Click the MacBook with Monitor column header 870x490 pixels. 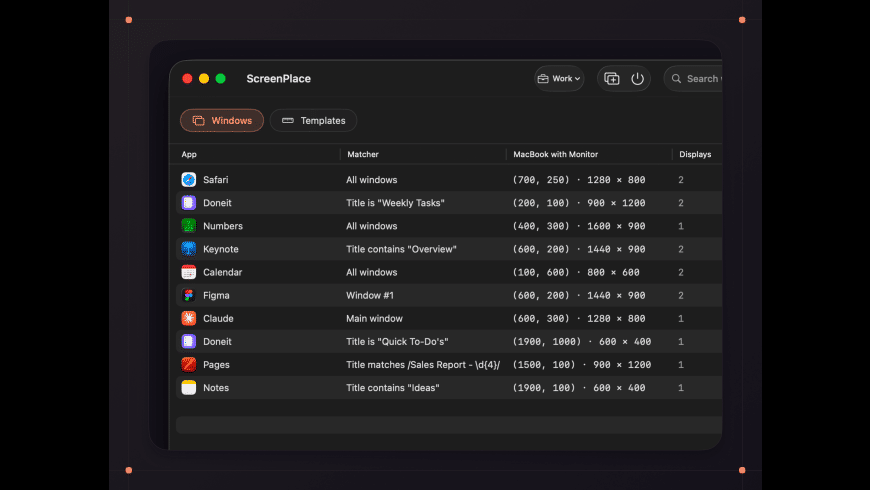click(555, 154)
